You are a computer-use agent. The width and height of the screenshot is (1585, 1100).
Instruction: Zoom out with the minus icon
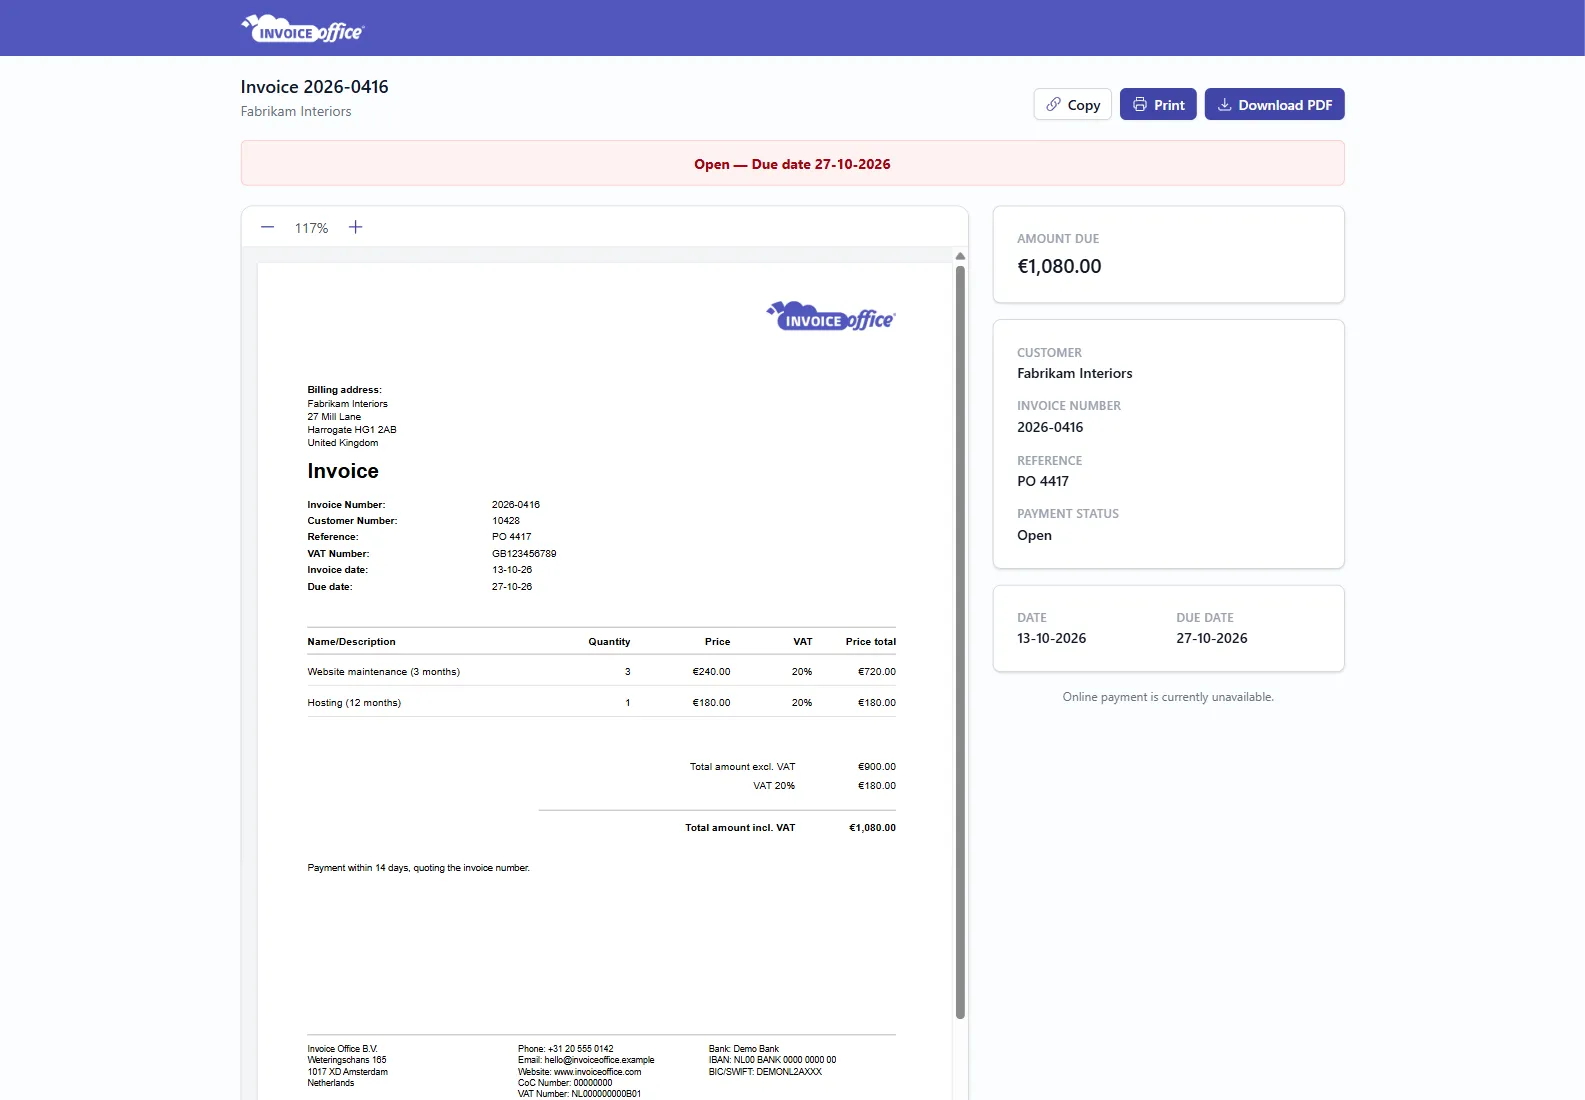pos(267,227)
